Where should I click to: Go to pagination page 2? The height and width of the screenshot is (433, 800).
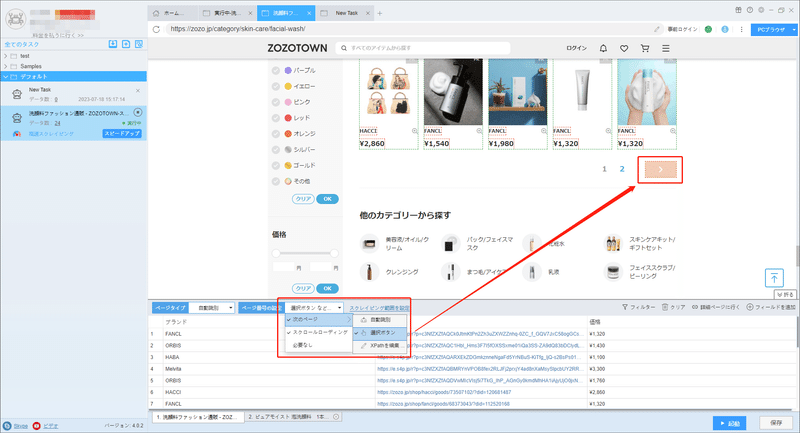(x=622, y=169)
